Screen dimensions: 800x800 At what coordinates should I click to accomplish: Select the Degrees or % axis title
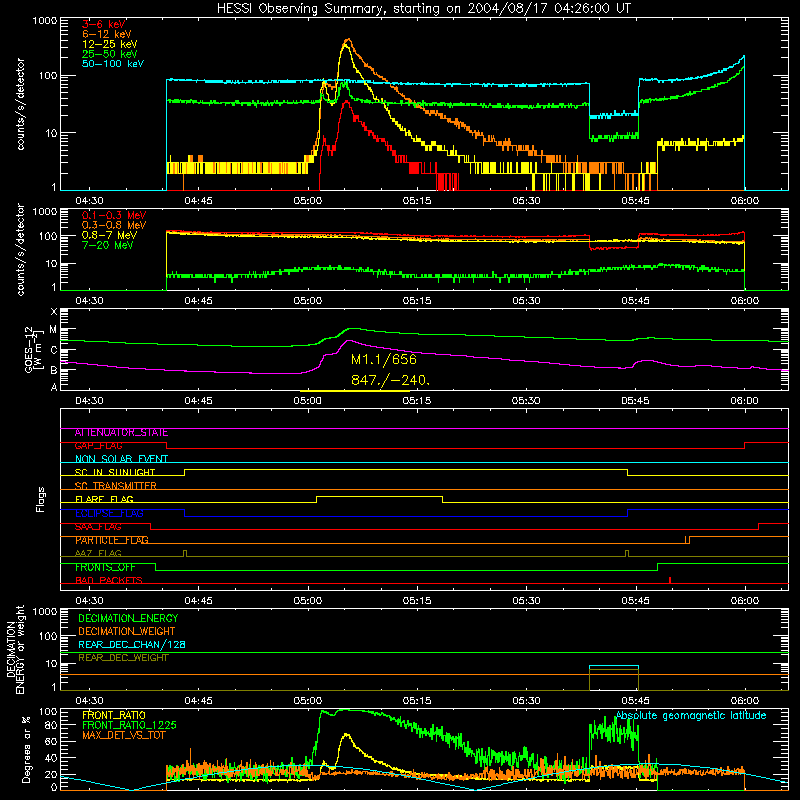tap(26, 749)
